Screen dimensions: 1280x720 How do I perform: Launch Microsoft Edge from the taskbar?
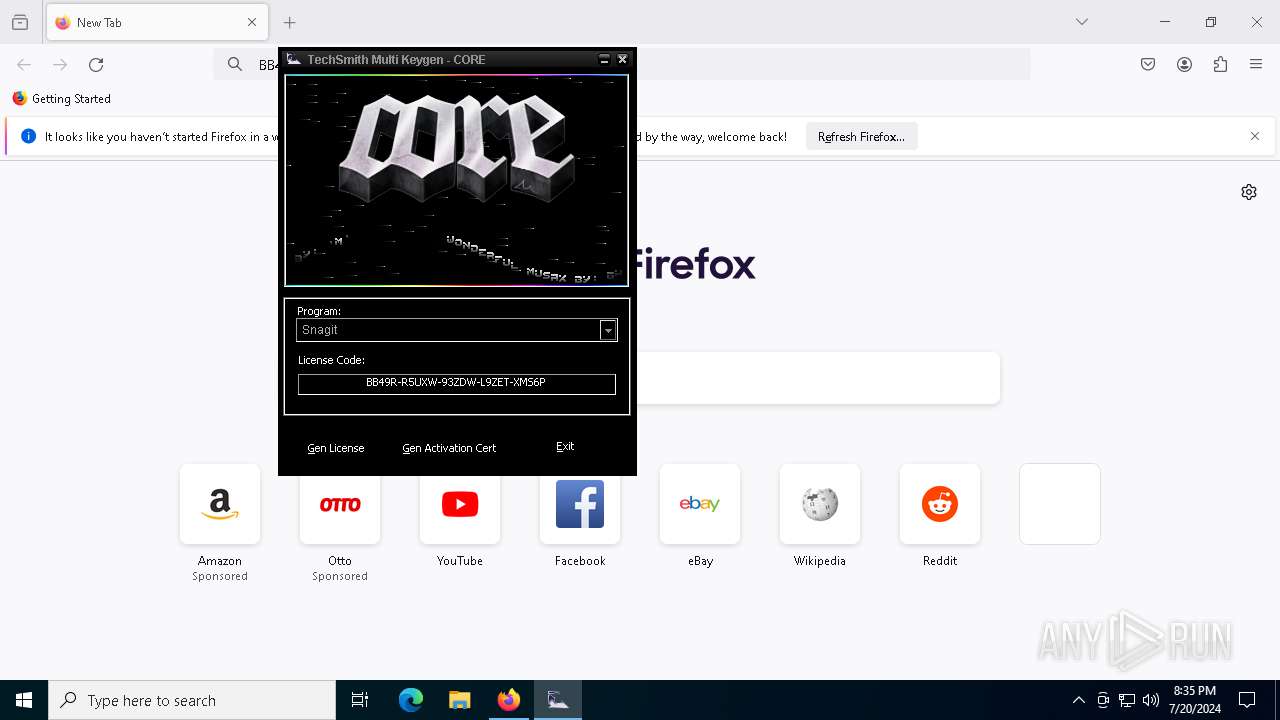point(411,701)
